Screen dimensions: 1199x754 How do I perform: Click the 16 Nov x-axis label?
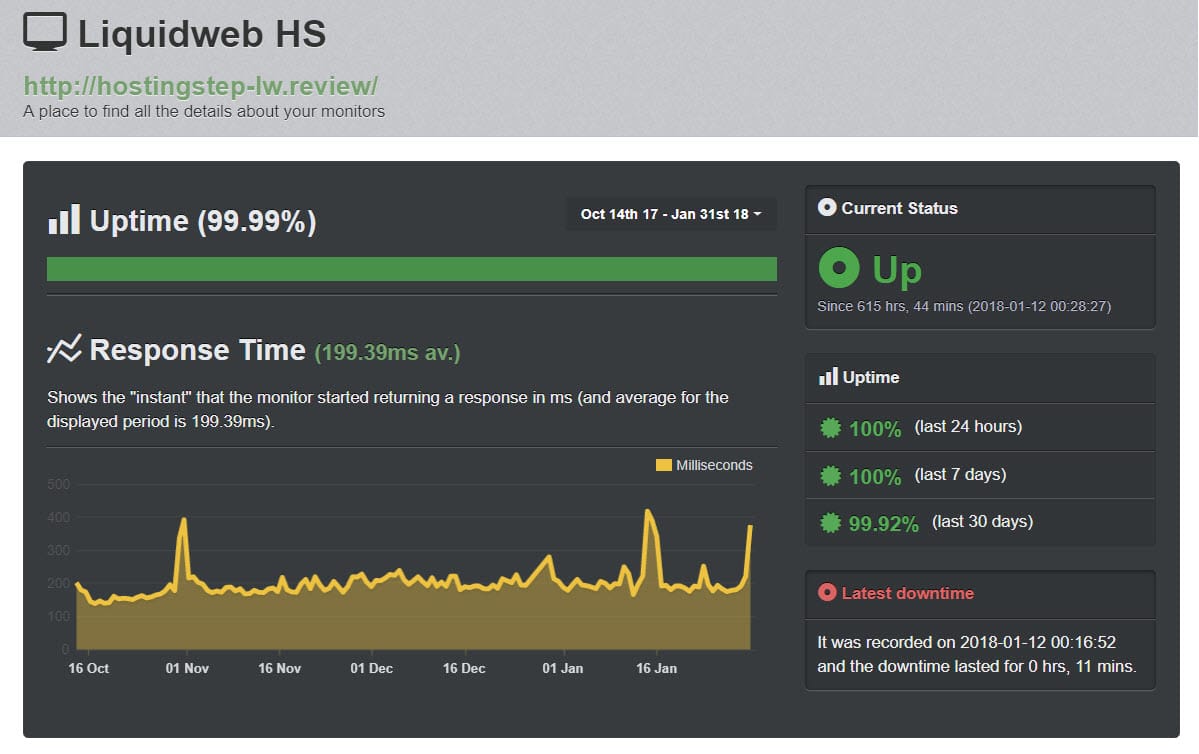279,668
